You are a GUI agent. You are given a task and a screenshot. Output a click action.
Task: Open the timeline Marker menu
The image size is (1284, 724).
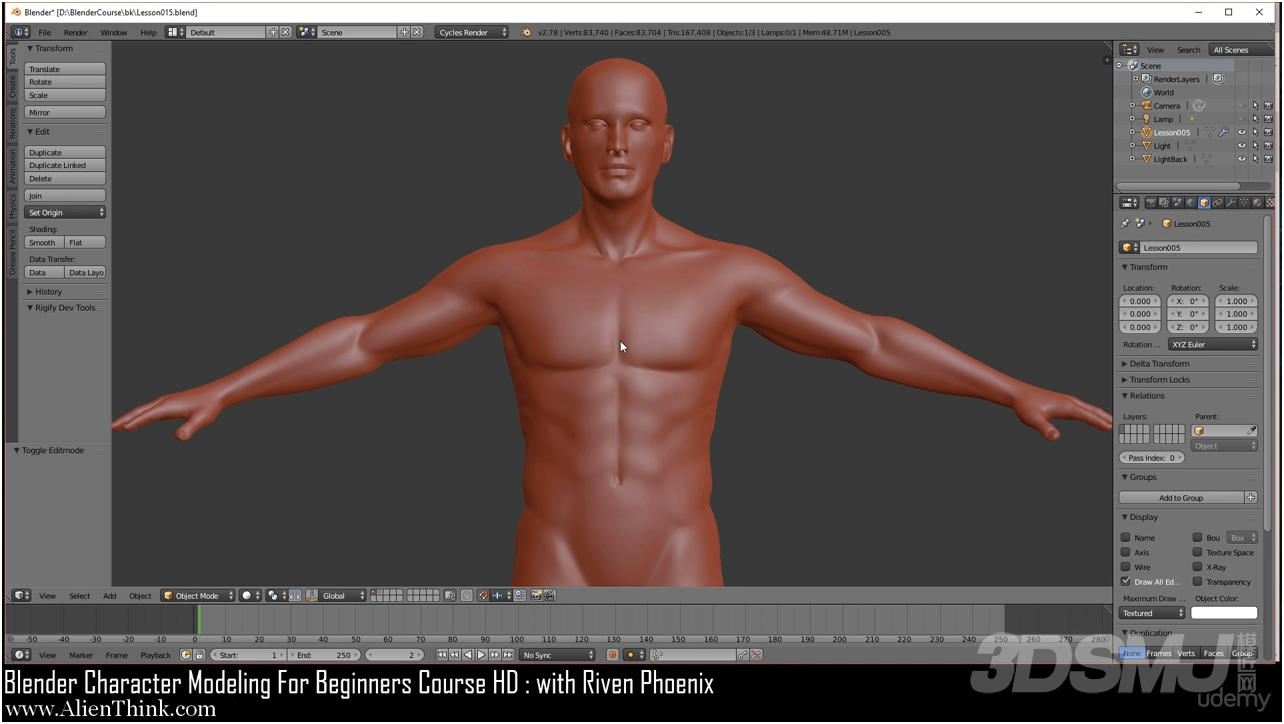click(x=80, y=655)
